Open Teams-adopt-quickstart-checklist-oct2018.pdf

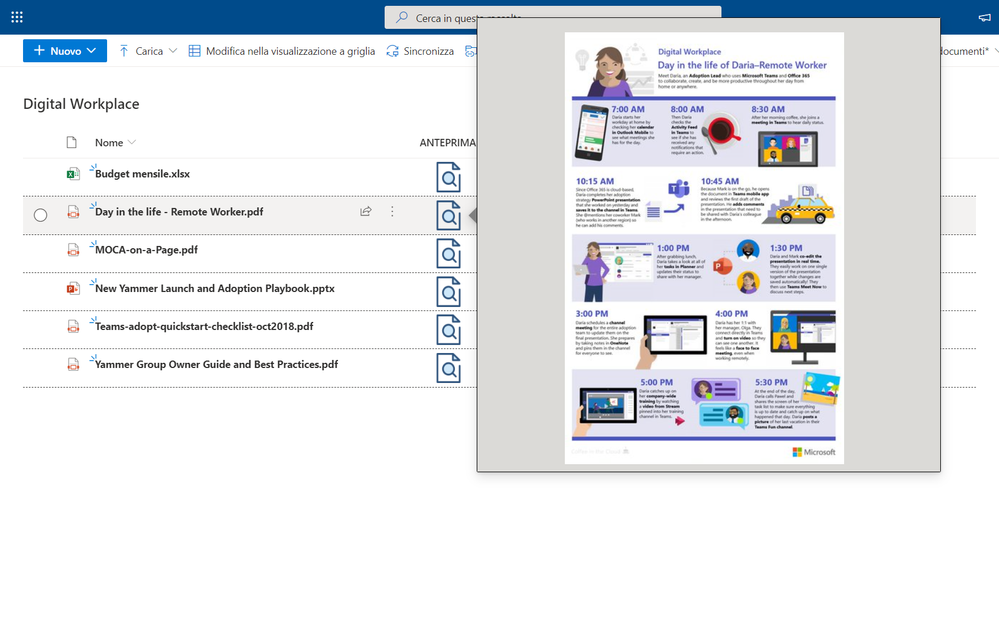click(x=204, y=326)
